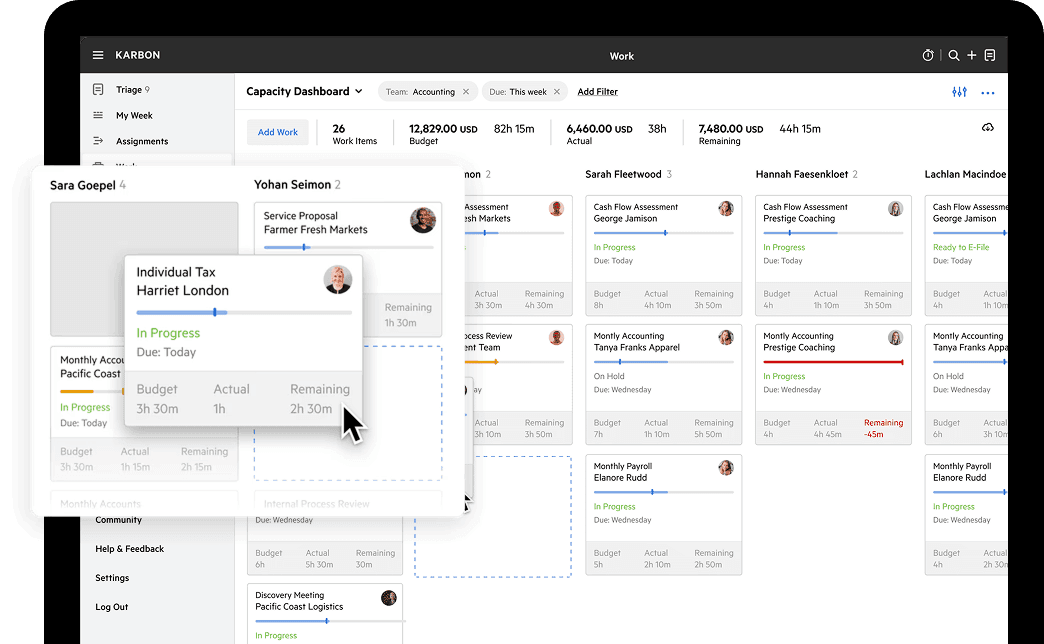Start the timer icon in top bar
This screenshot has height=644, width=1044.
click(x=927, y=55)
